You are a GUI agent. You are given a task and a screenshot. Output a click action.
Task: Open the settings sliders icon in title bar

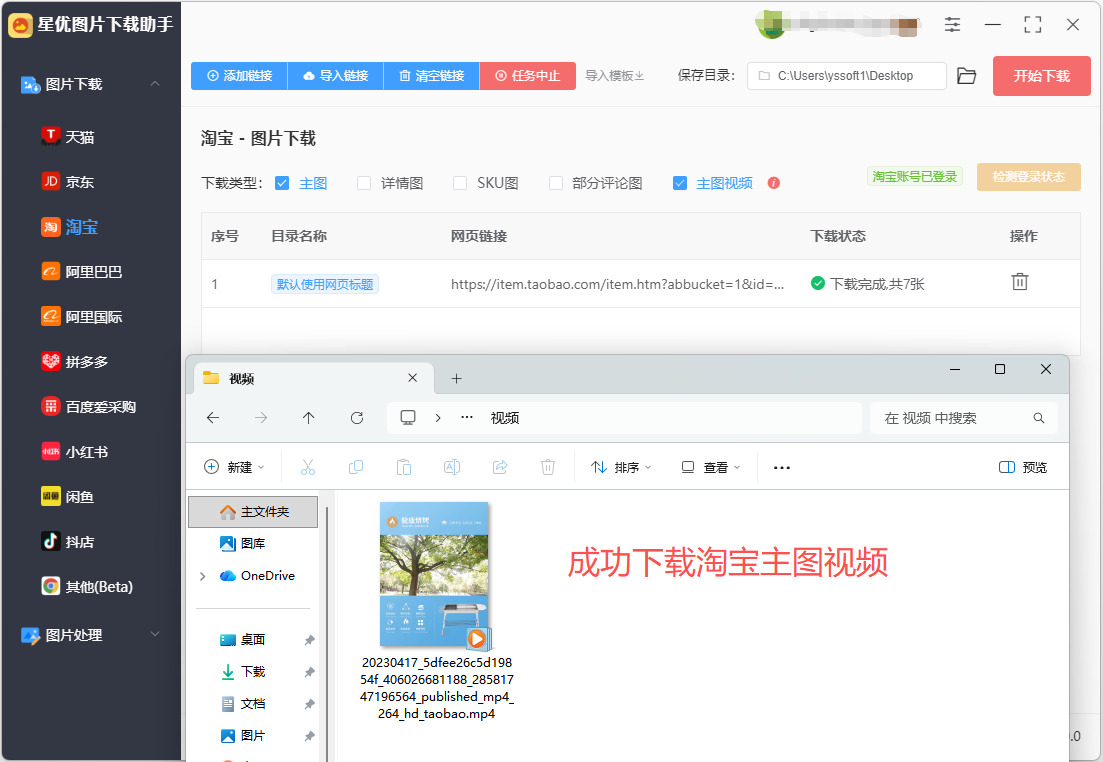(952, 25)
